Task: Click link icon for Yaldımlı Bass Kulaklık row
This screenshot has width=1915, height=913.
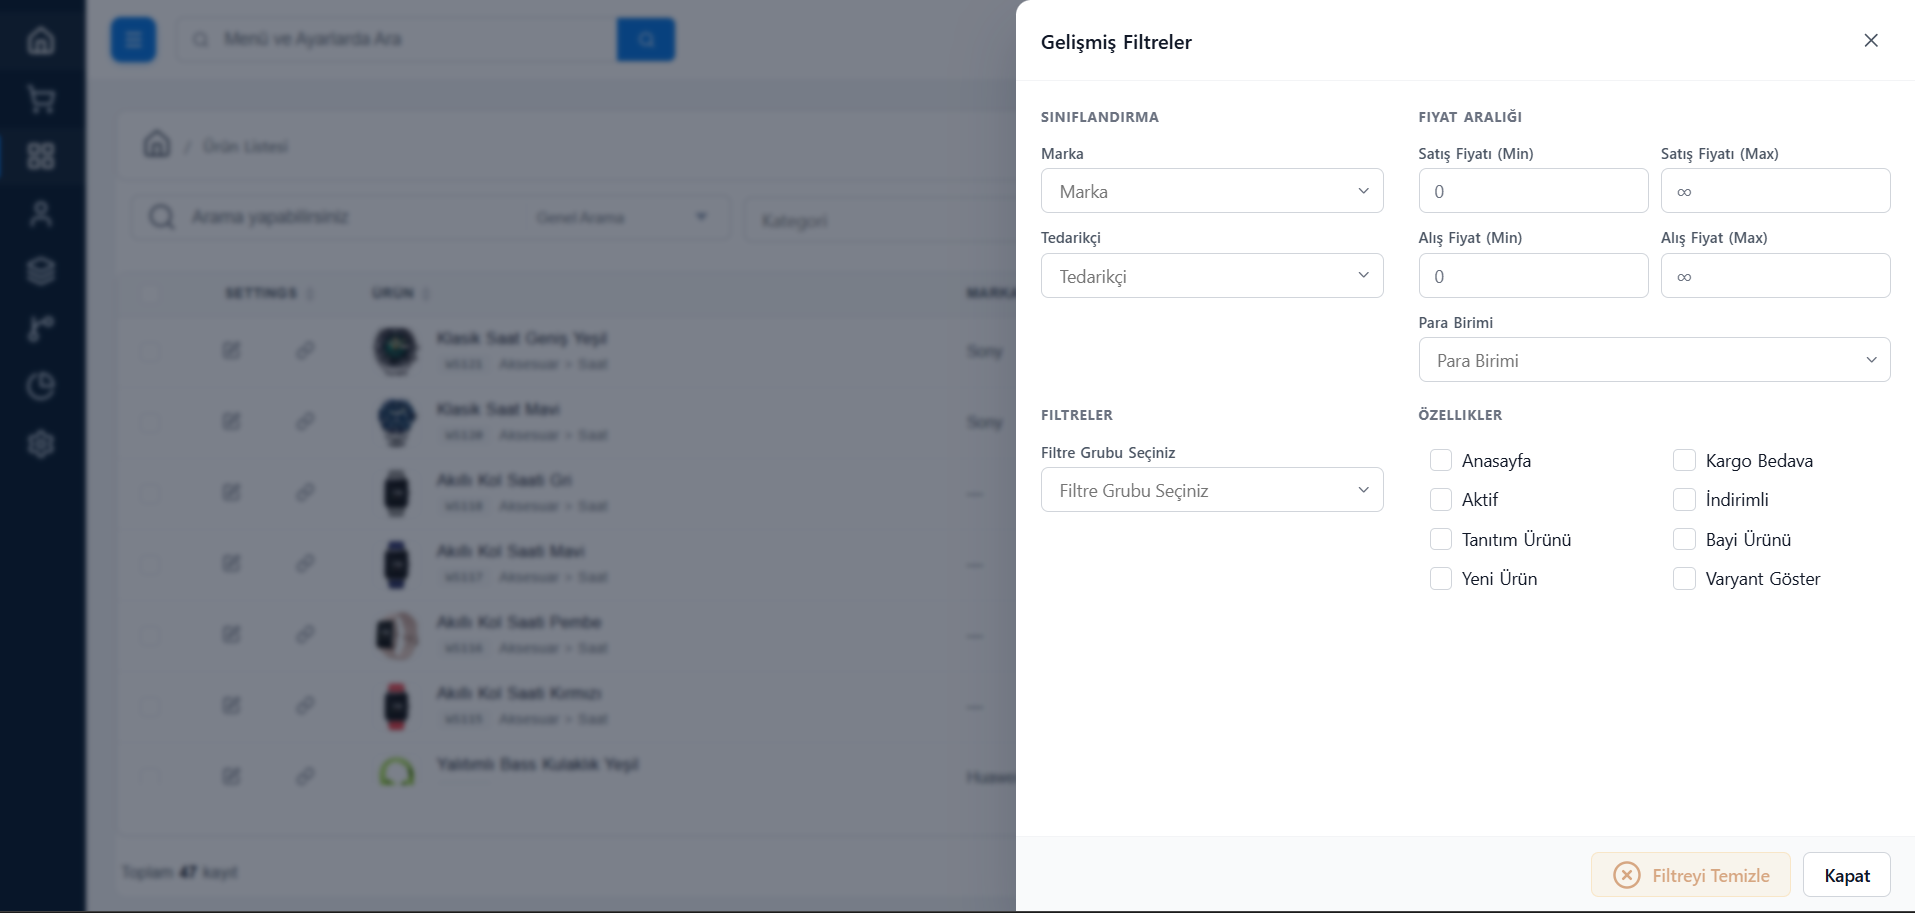Action: 305,776
